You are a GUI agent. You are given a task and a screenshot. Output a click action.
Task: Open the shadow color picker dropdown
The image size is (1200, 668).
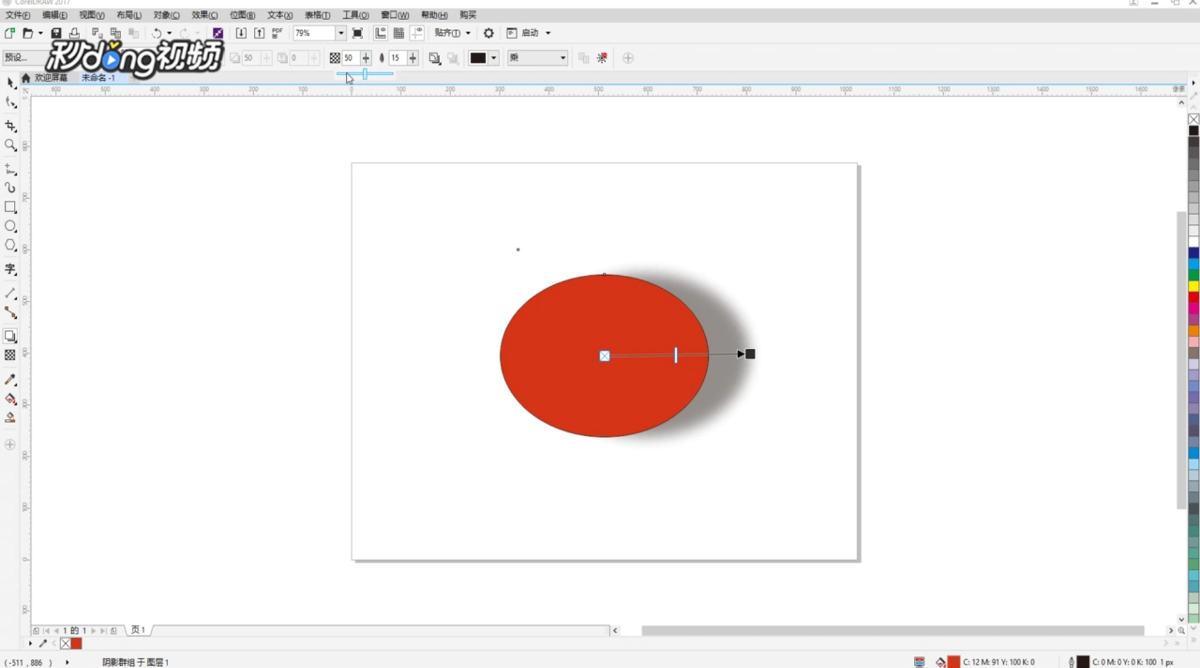493,58
